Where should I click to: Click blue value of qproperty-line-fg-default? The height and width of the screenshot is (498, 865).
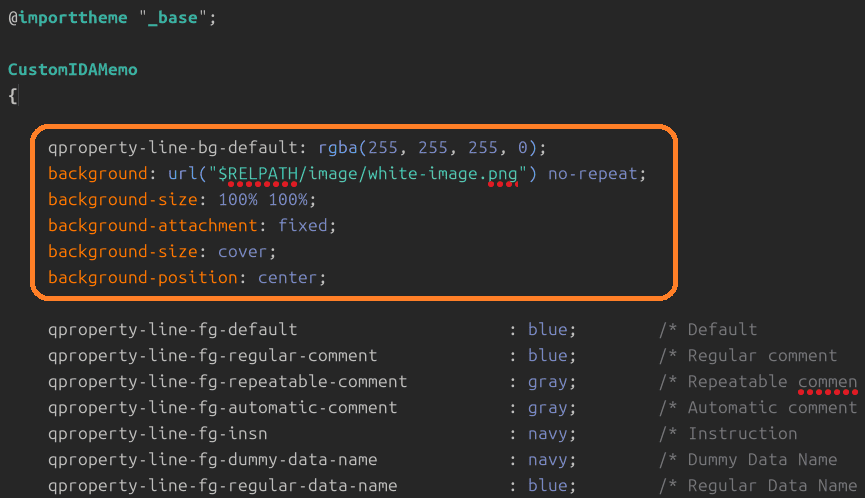coord(548,329)
